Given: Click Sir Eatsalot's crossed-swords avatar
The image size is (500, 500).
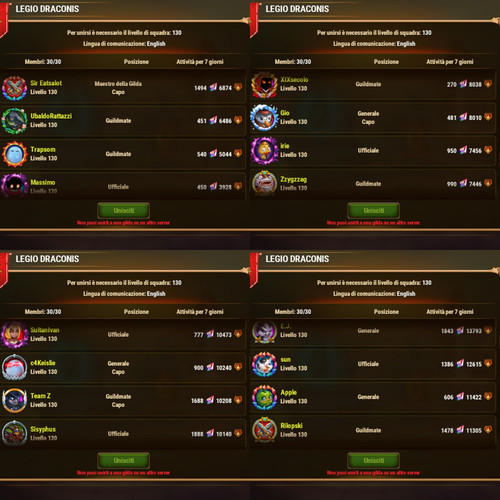Looking at the screenshot, I should tap(14, 88).
